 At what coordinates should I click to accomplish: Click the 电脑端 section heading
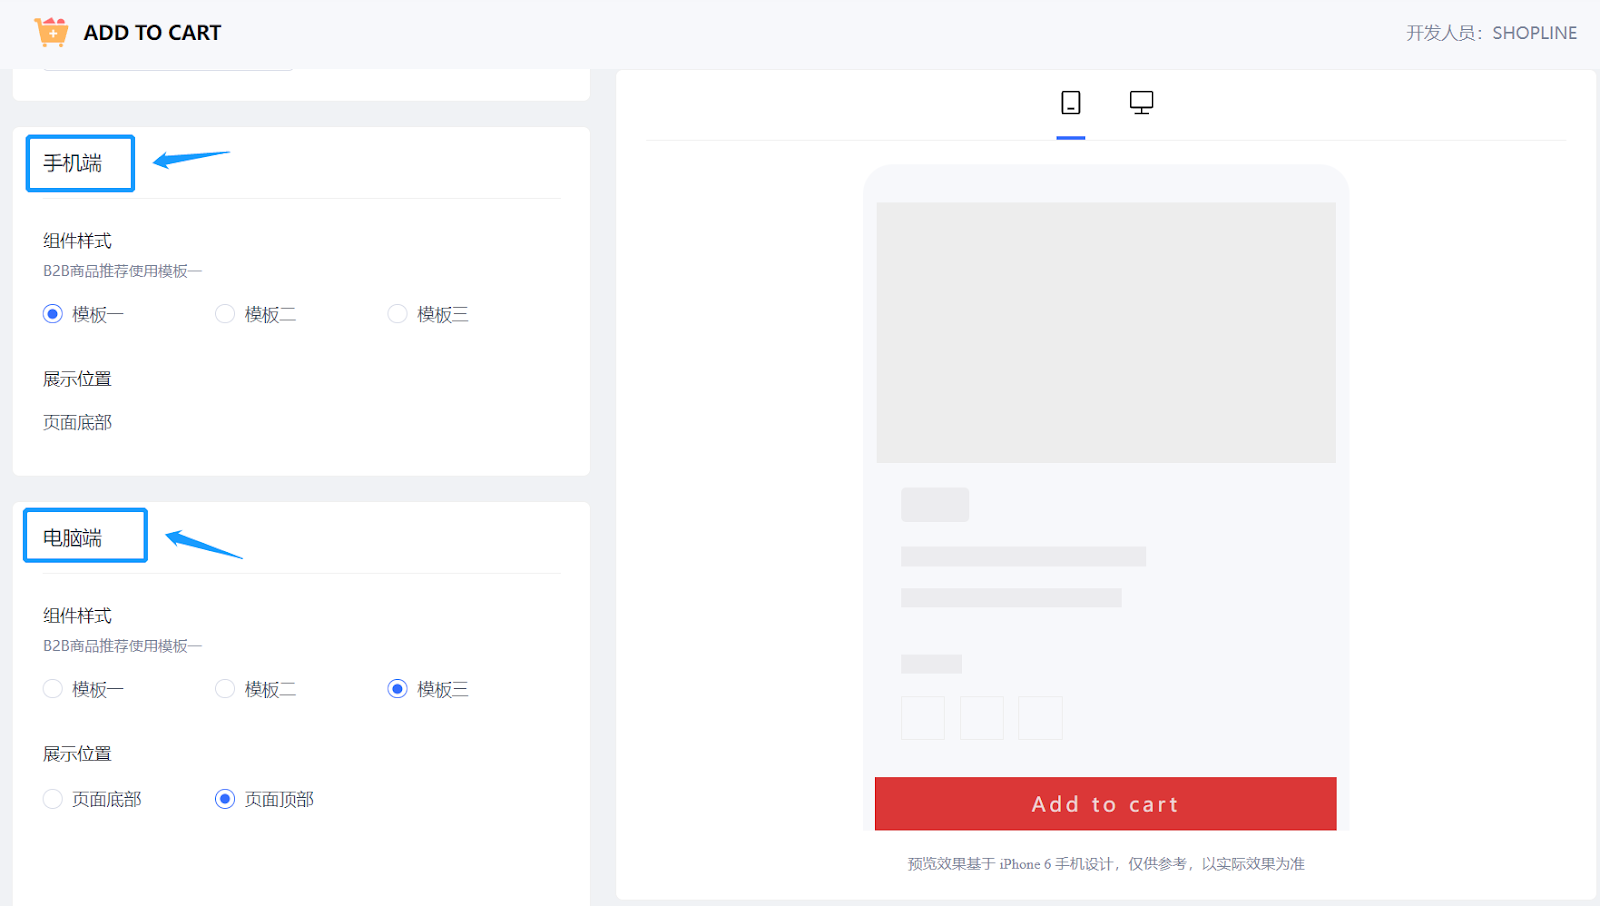[73, 538]
